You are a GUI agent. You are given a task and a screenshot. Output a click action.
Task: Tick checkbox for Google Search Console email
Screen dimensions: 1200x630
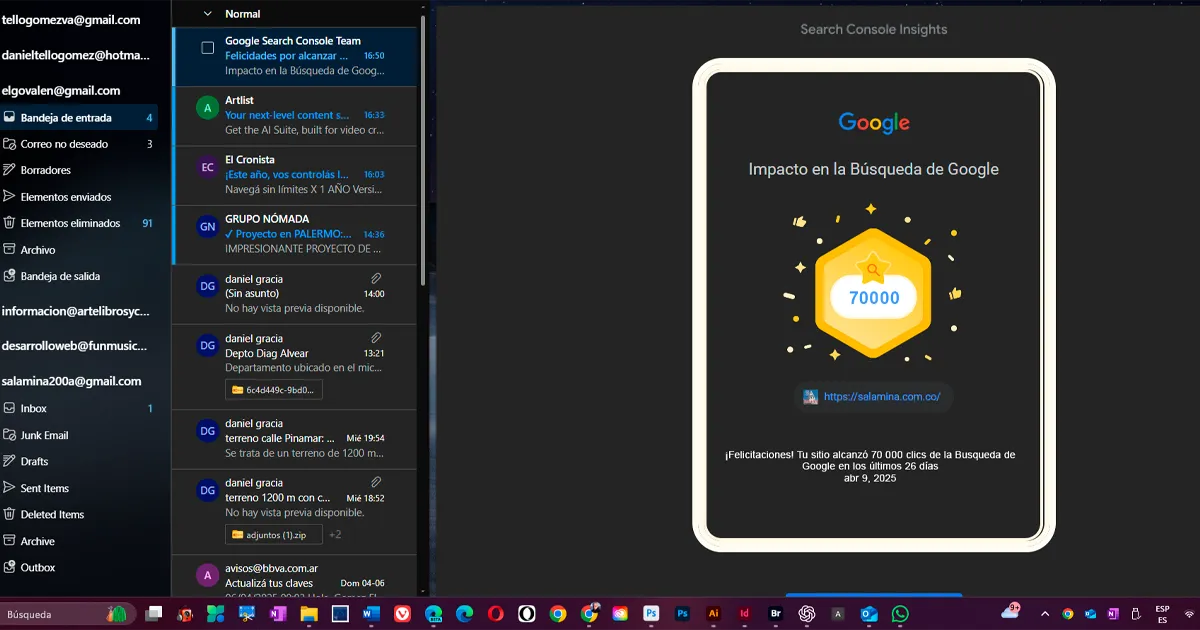(x=208, y=48)
